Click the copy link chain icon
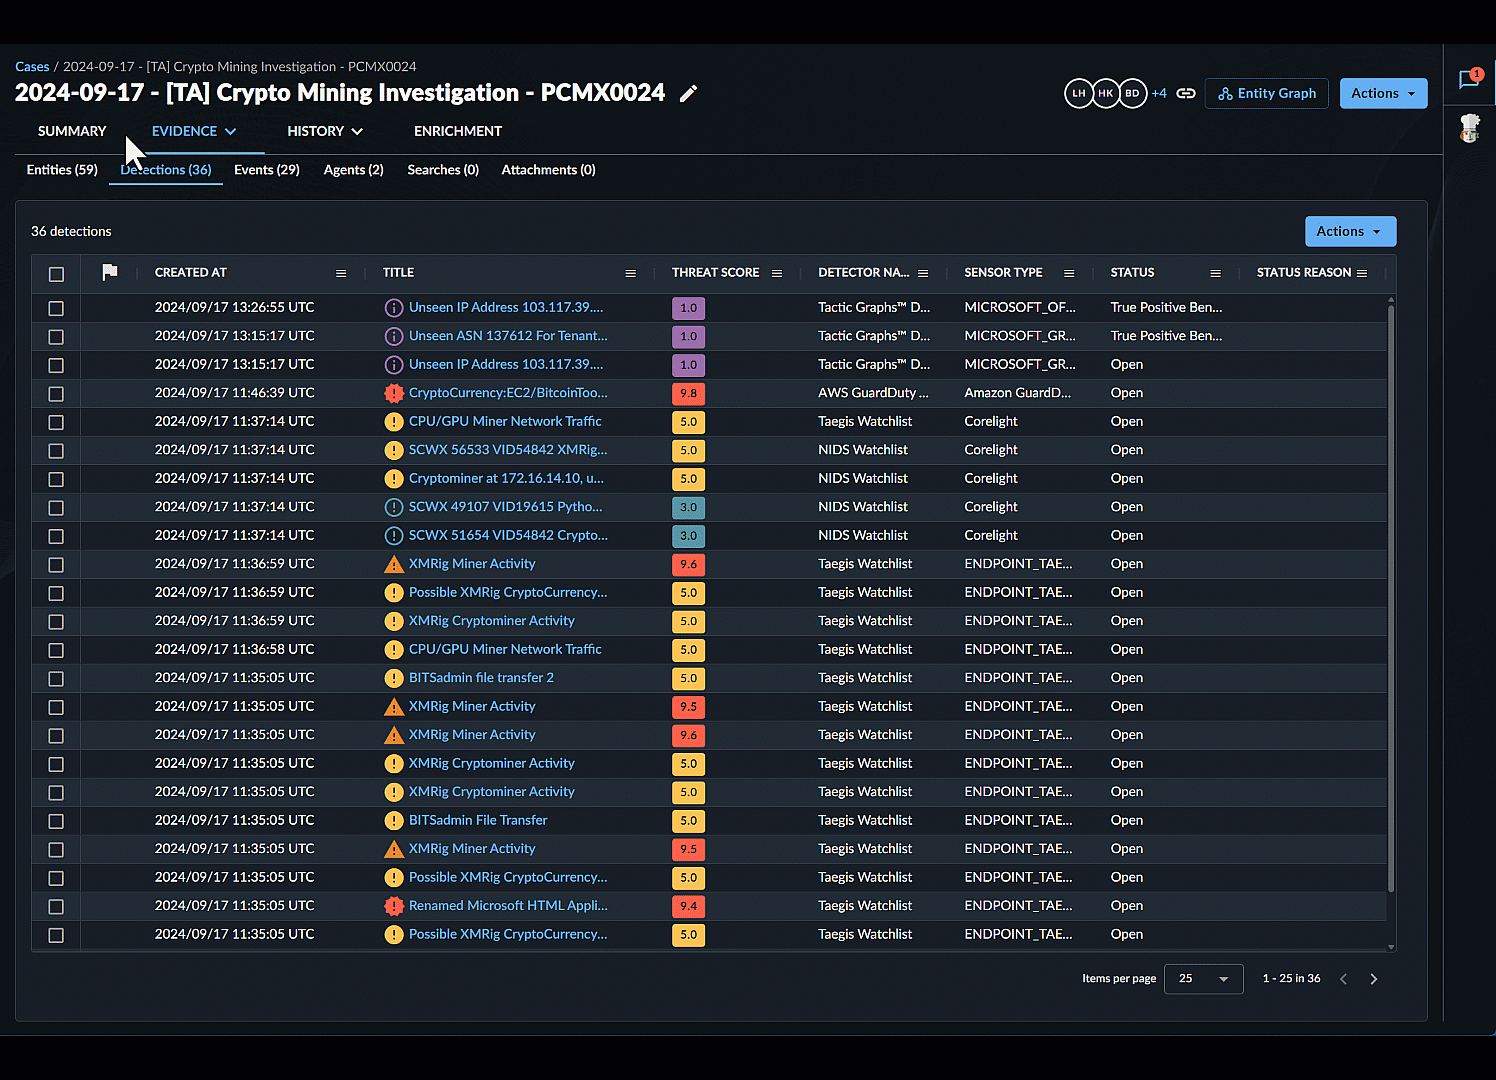The width and height of the screenshot is (1496, 1080). [x=1186, y=93]
